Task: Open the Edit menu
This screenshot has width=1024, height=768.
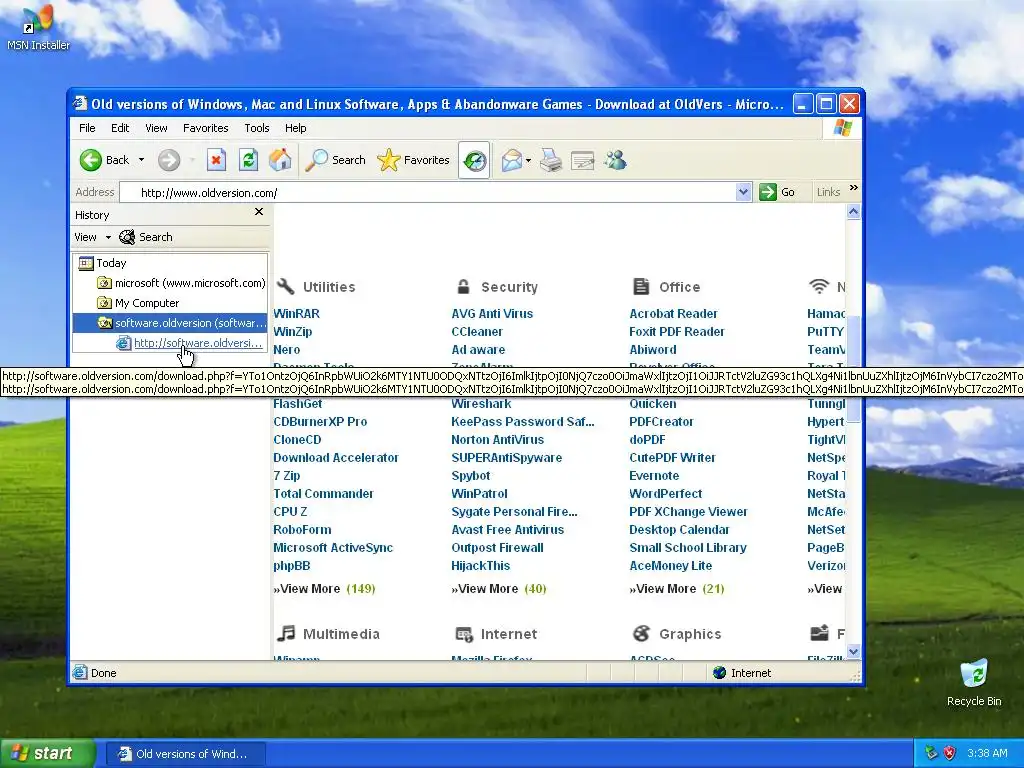Action: [x=120, y=128]
